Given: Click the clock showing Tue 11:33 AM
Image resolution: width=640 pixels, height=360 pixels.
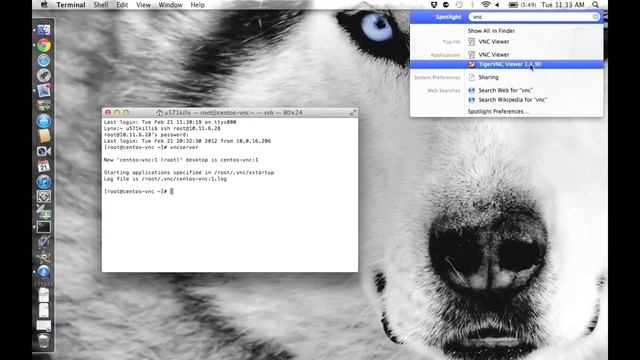Looking at the screenshot, I should click(x=562, y=5).
